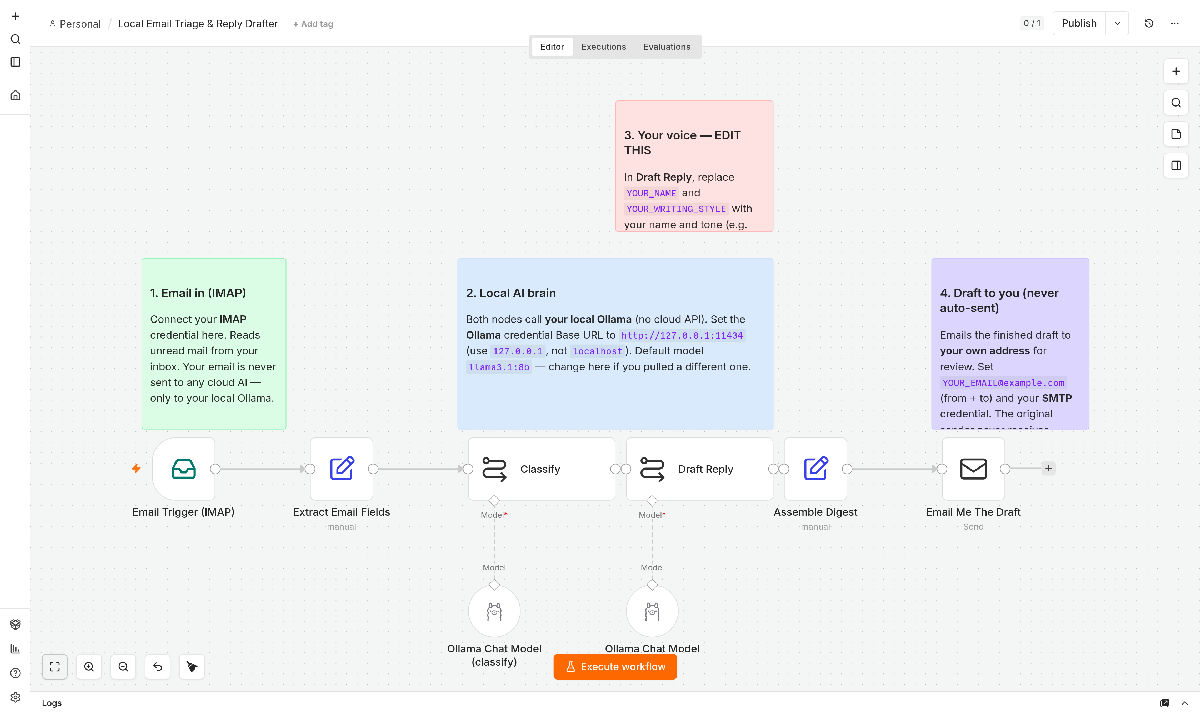Zoom in on the canvas
The image size is (1200, 714).
pos(89,666)
